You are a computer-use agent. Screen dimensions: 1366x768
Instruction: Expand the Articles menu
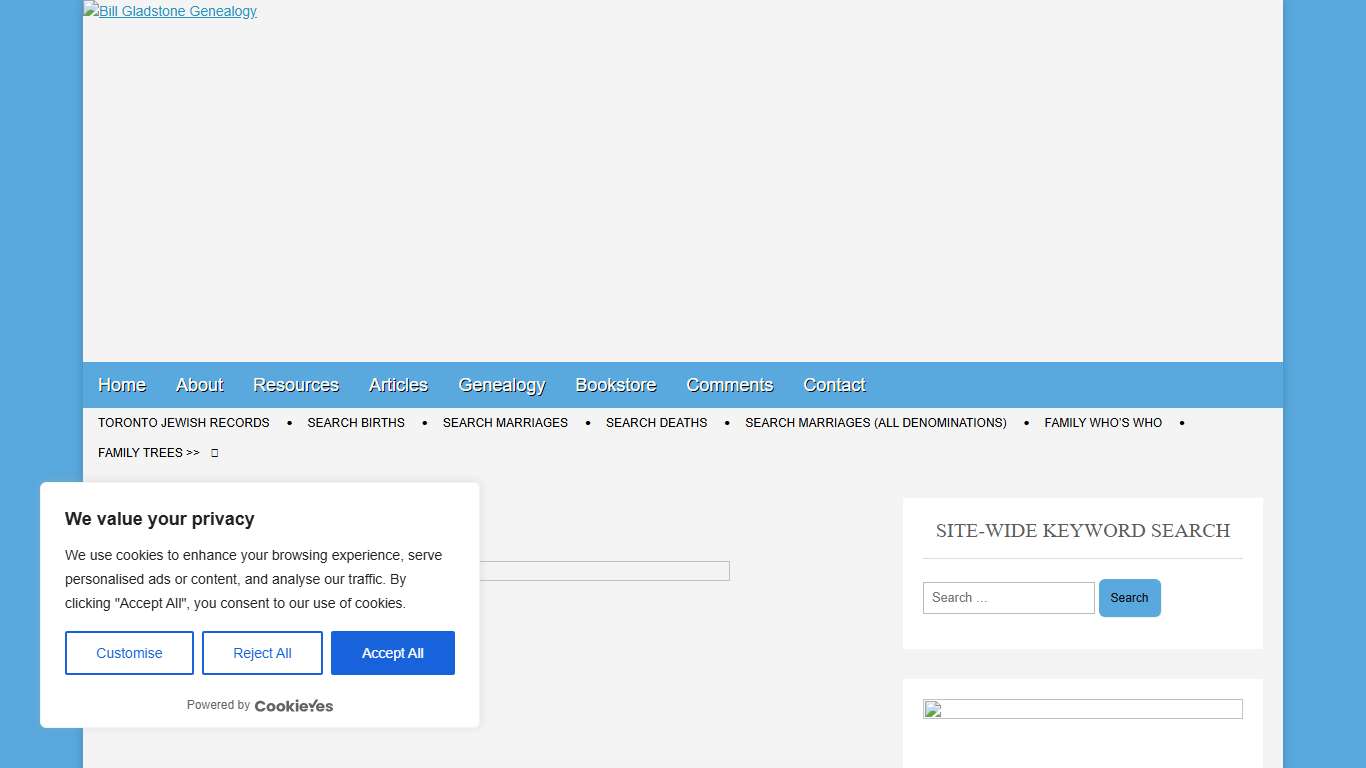[x=398, y=385]
